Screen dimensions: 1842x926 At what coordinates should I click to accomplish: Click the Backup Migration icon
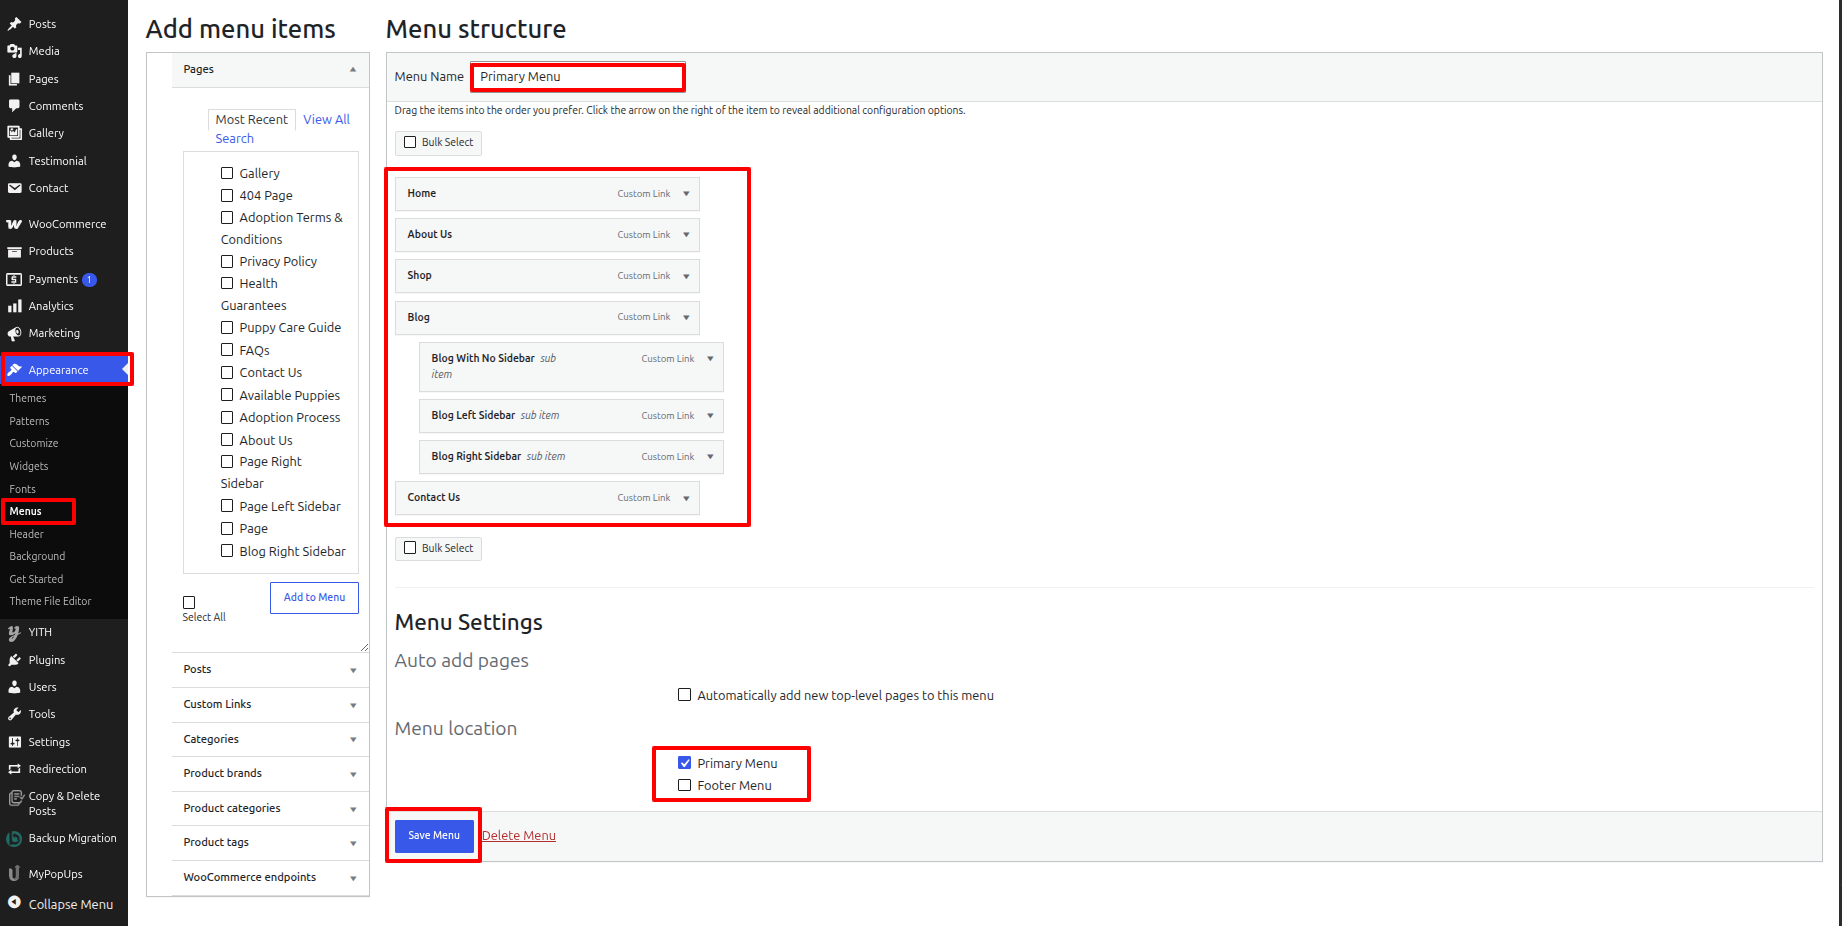pyautogui.click(x=14, y=839)
